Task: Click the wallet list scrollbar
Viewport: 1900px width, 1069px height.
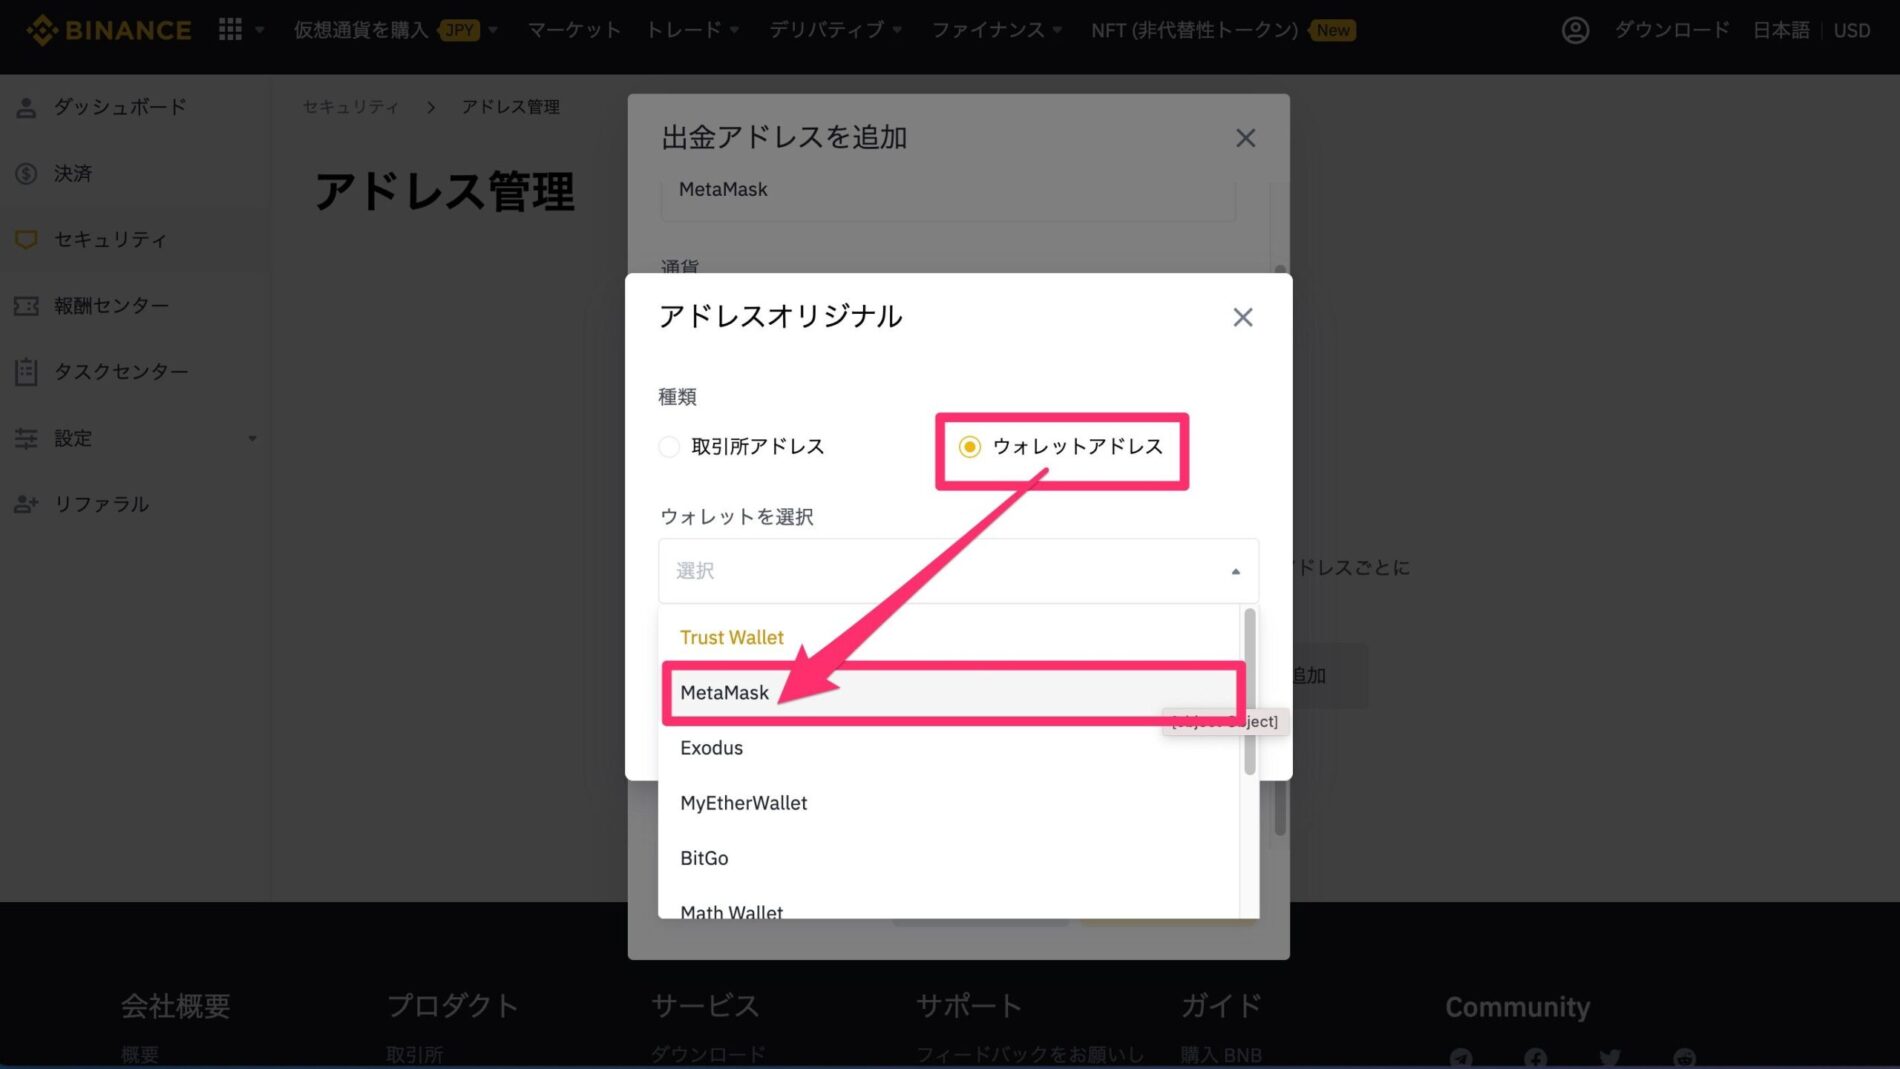Action: click(1249, 691)
